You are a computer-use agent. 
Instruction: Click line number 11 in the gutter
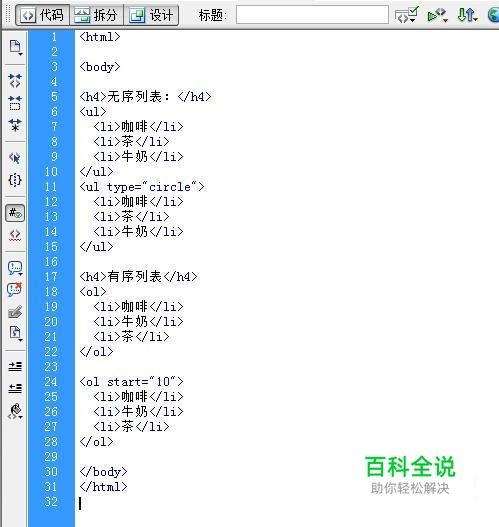pyautogui.click(x=51, y=187)
